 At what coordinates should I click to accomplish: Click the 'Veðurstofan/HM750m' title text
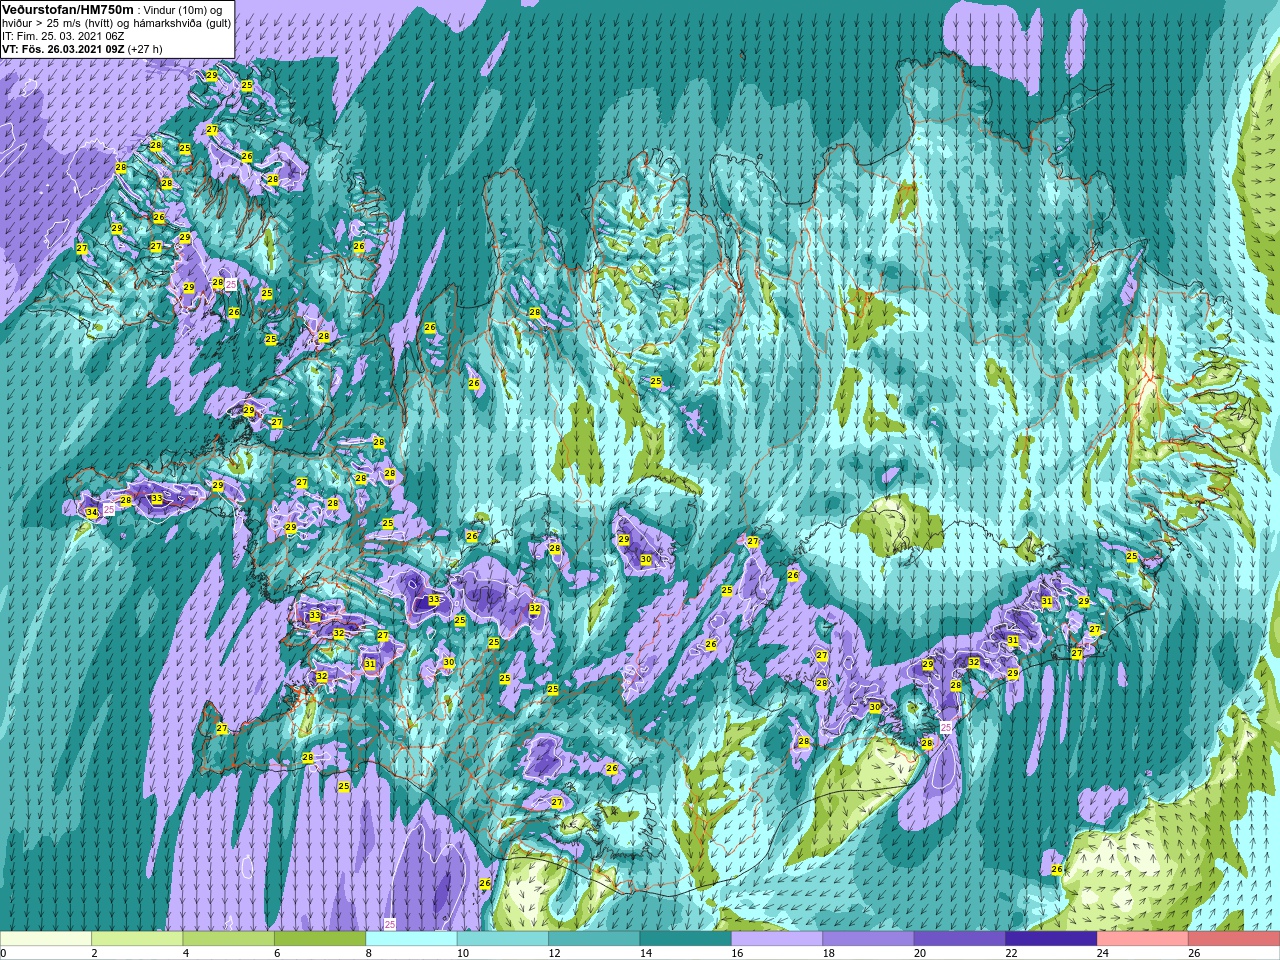point(68,9)
